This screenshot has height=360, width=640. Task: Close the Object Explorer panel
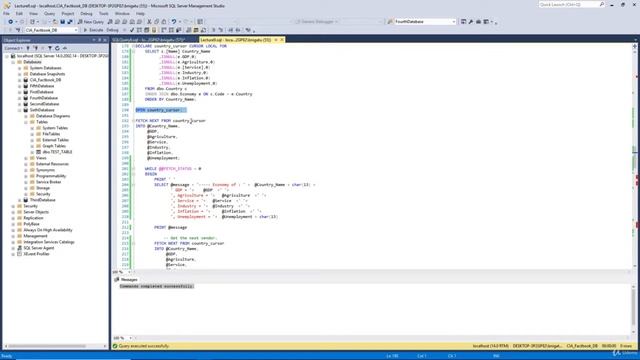coord(105,40)
